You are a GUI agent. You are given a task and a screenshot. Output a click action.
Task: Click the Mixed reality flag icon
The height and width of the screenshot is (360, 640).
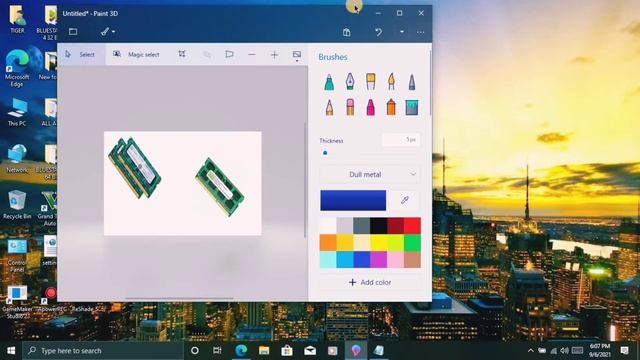click(229, 54)
